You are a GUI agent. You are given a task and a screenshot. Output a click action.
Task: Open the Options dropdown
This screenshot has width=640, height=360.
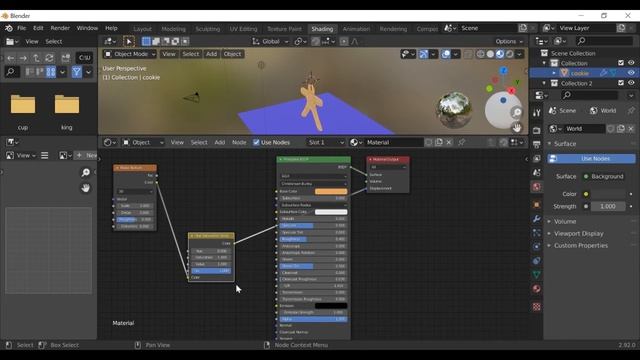[509, 41]
